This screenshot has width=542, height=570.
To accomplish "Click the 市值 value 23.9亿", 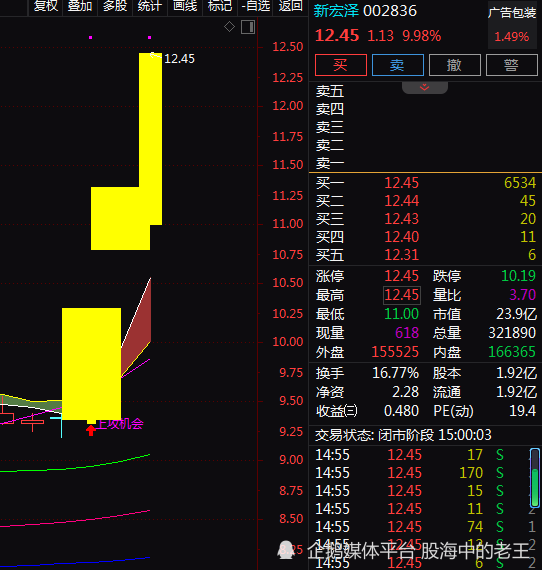I will (517, 314).
